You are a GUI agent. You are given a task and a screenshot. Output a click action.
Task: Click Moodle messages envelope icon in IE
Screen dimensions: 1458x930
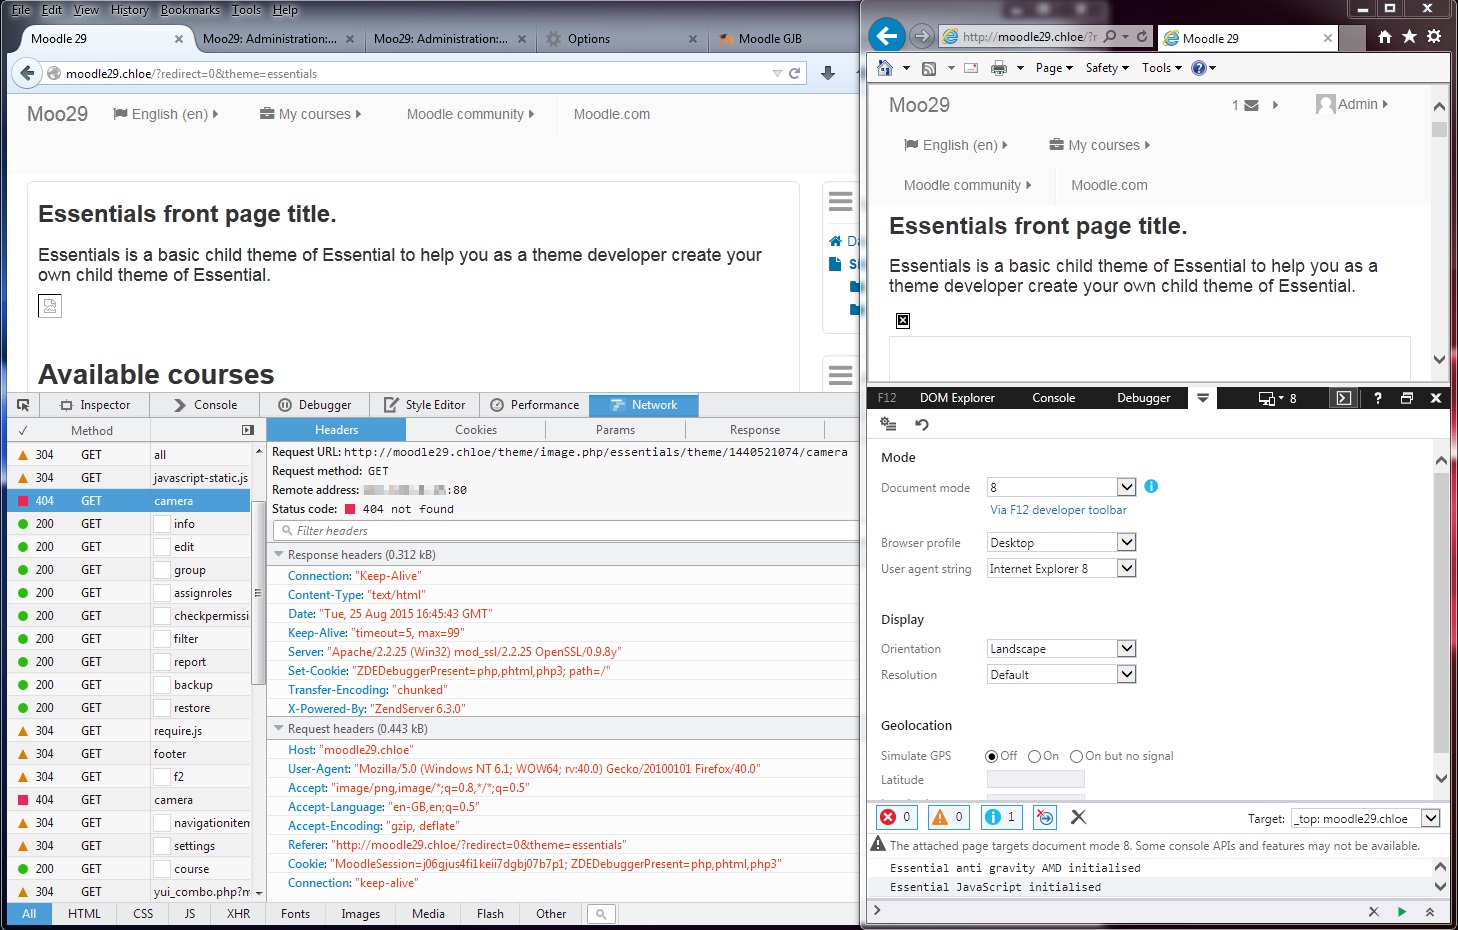click(x=1251, y=105)
